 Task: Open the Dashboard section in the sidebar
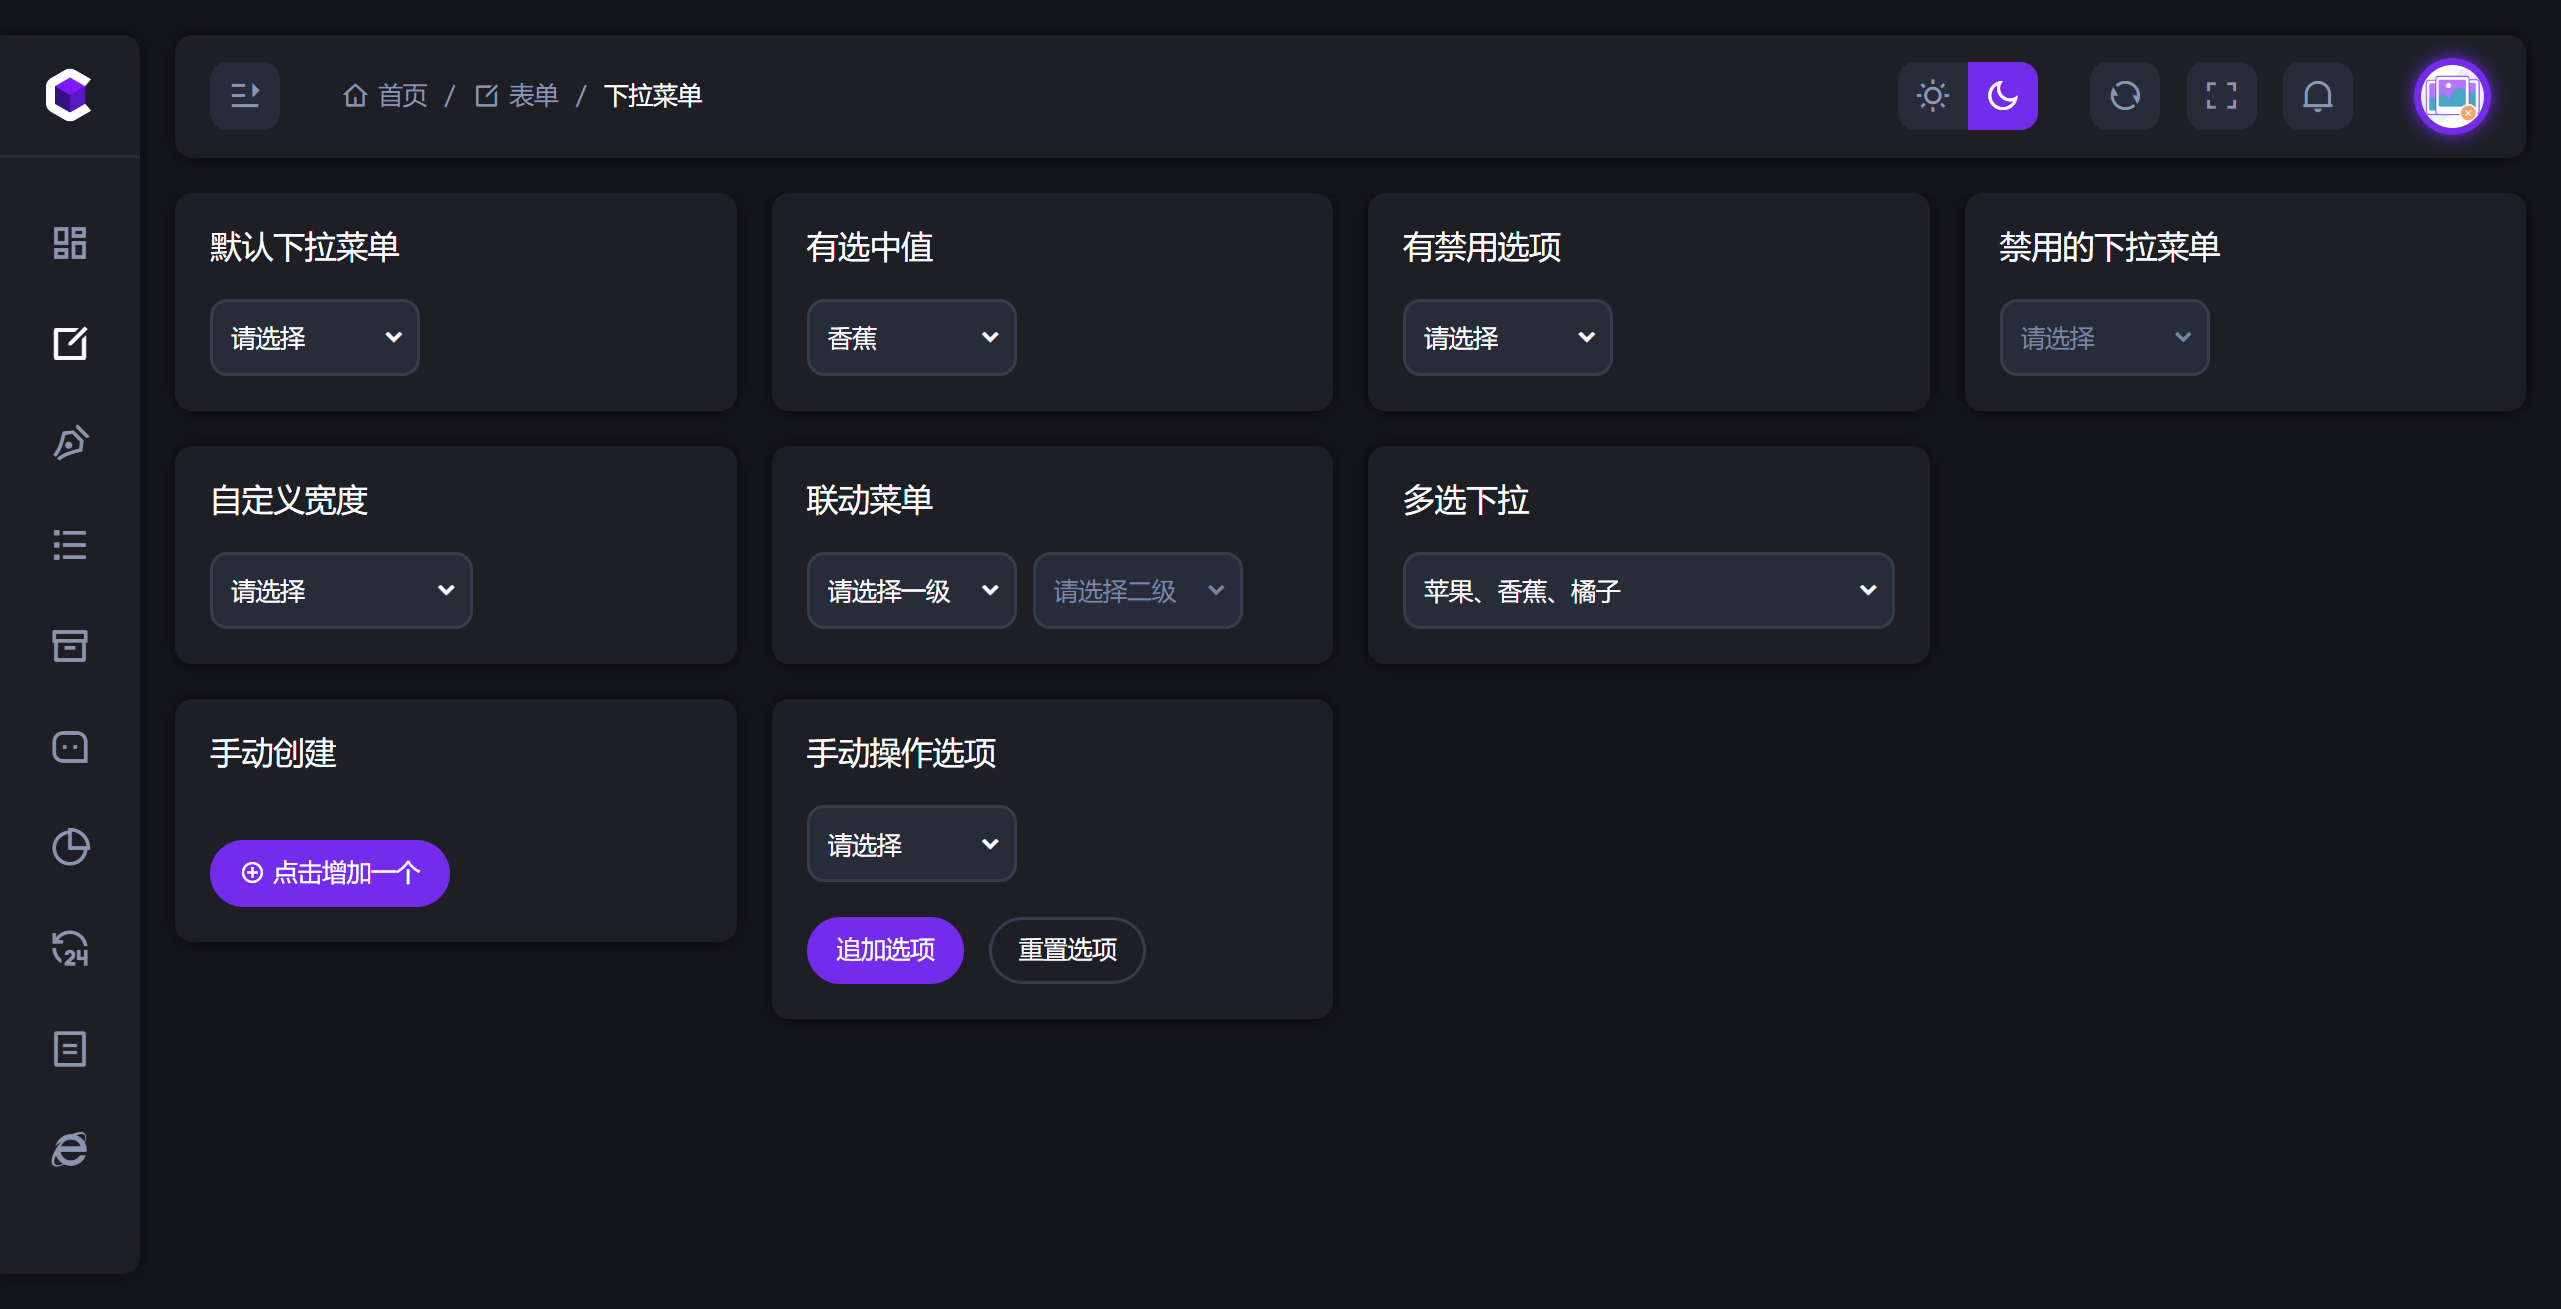tap(69, 242)
